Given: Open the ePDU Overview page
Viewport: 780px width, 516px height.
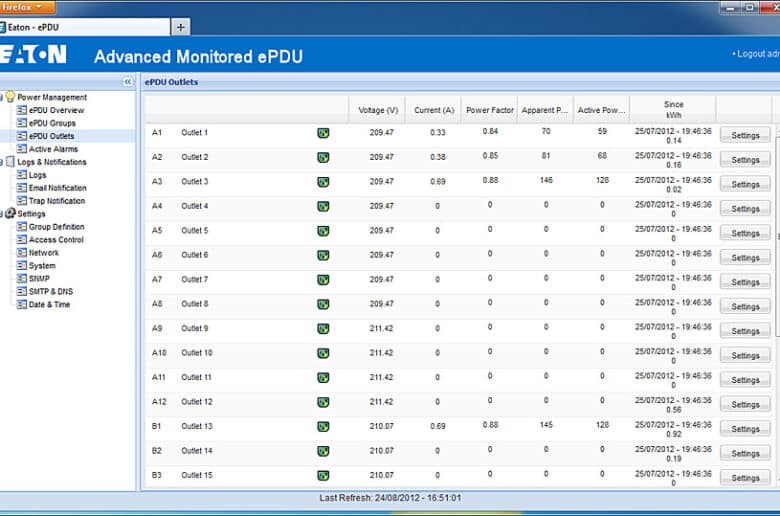Looking at the screenshot, I should click(x=56, y=110).
